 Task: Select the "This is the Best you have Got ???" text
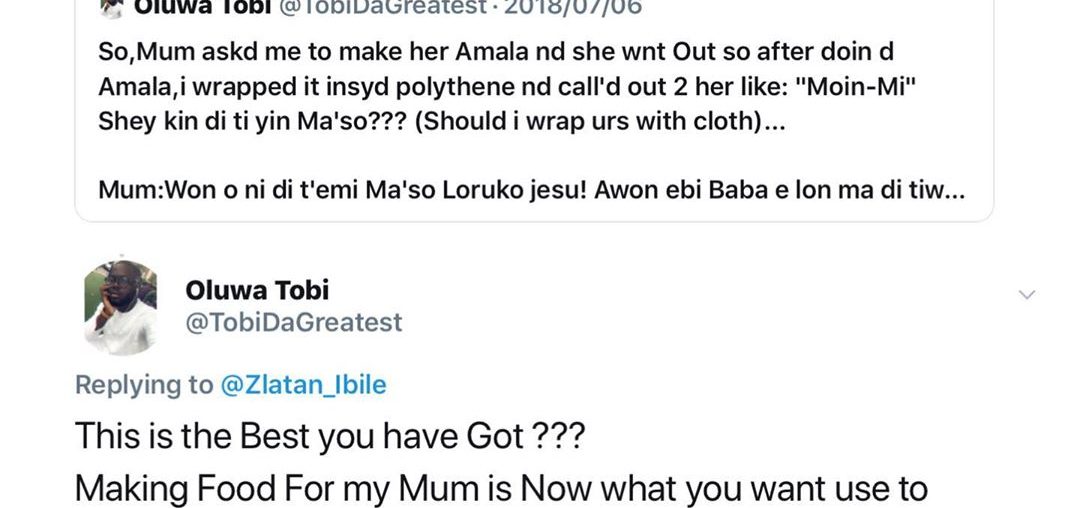coord(328,436)
